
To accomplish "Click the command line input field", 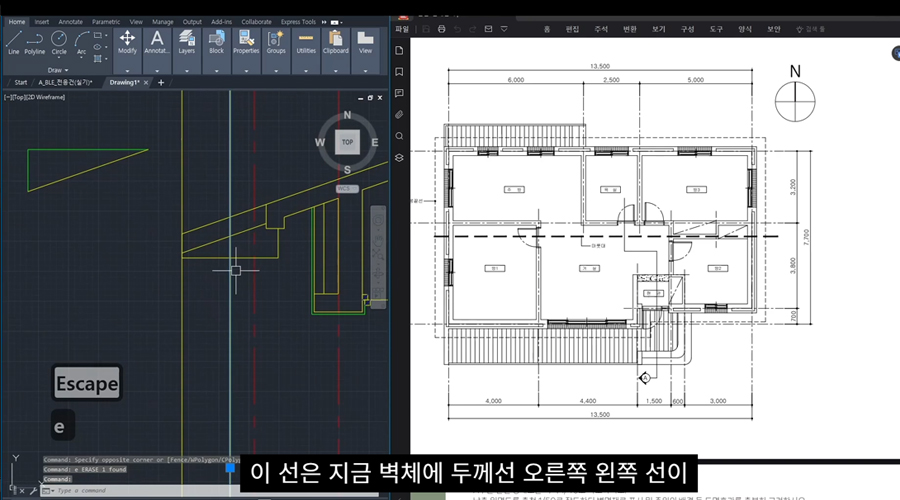I will pos(120,490).
